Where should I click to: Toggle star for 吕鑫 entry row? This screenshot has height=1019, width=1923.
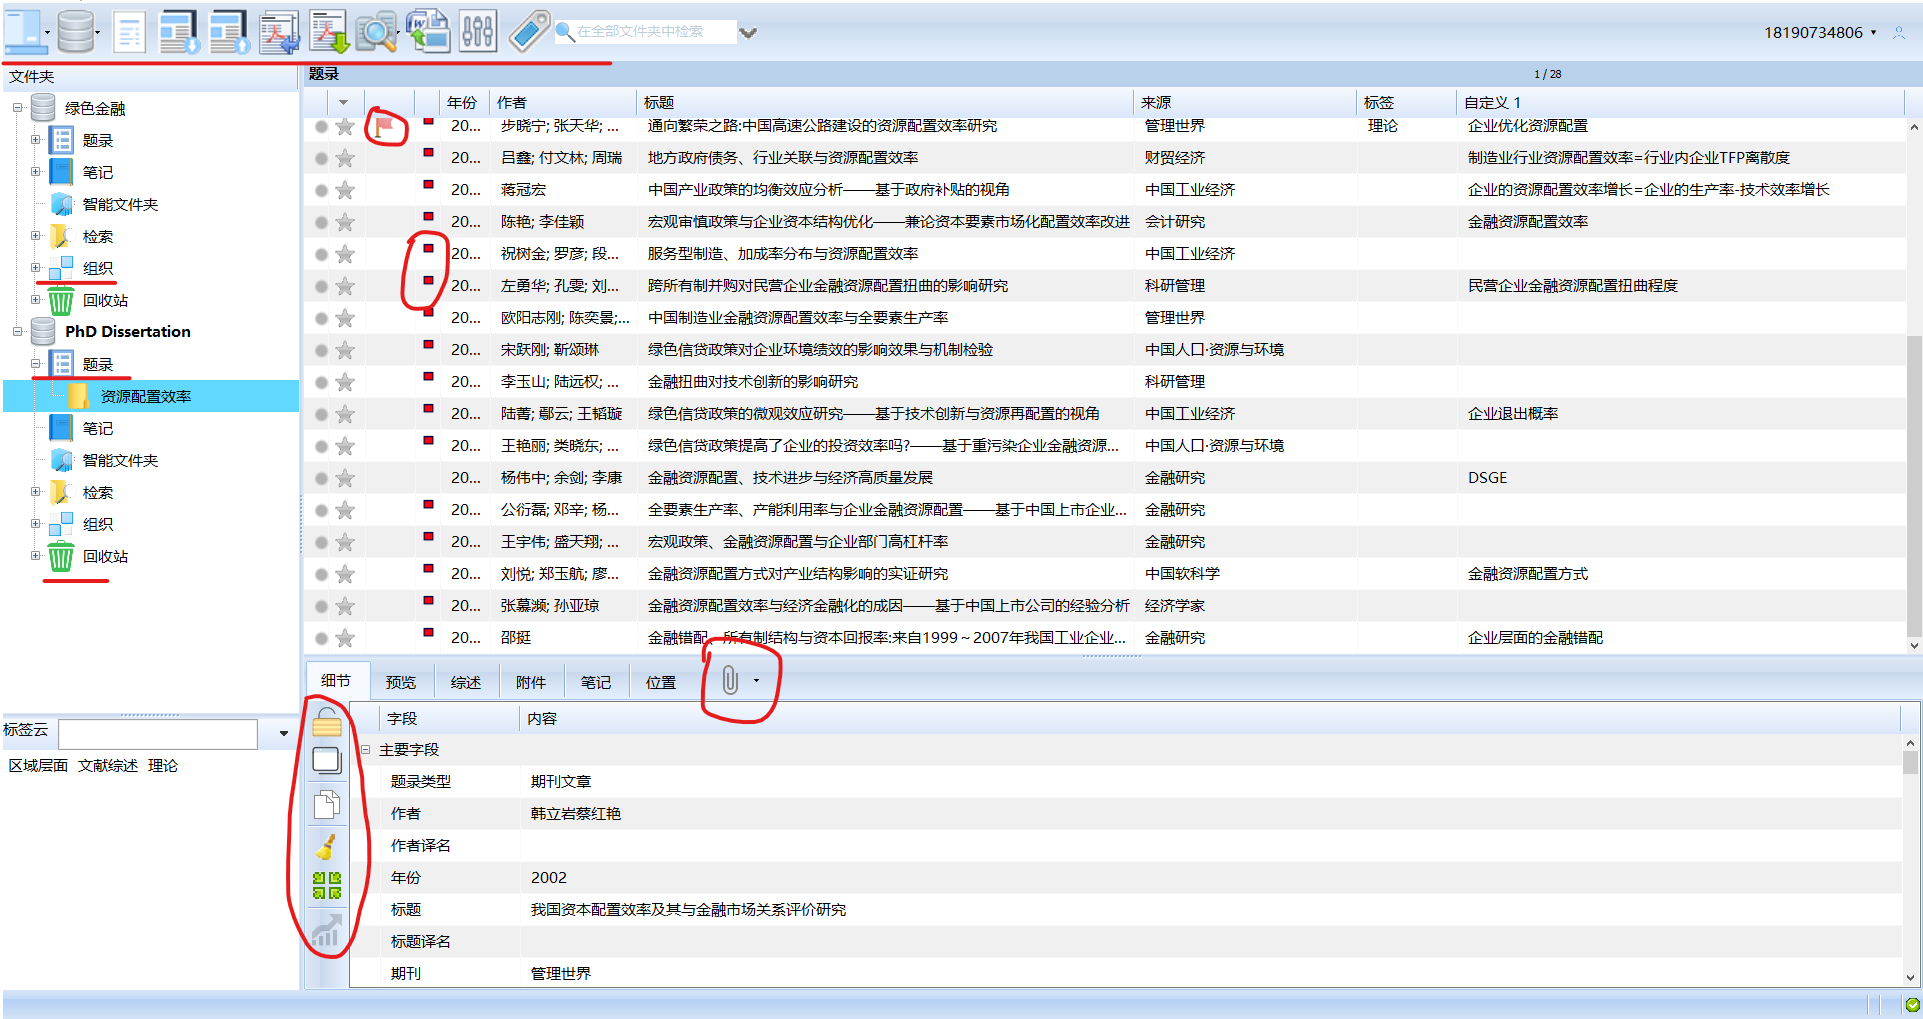(345, 158)
